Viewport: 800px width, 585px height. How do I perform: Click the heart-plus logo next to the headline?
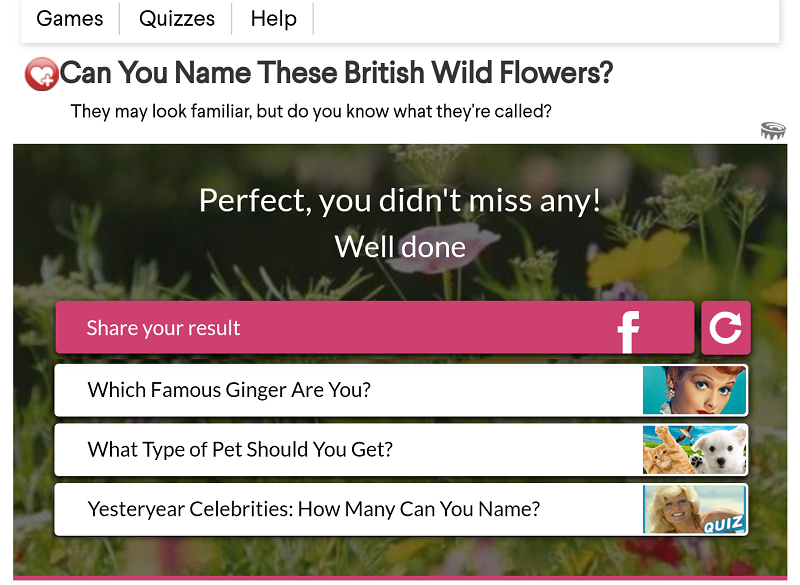(x=40, y=73)
